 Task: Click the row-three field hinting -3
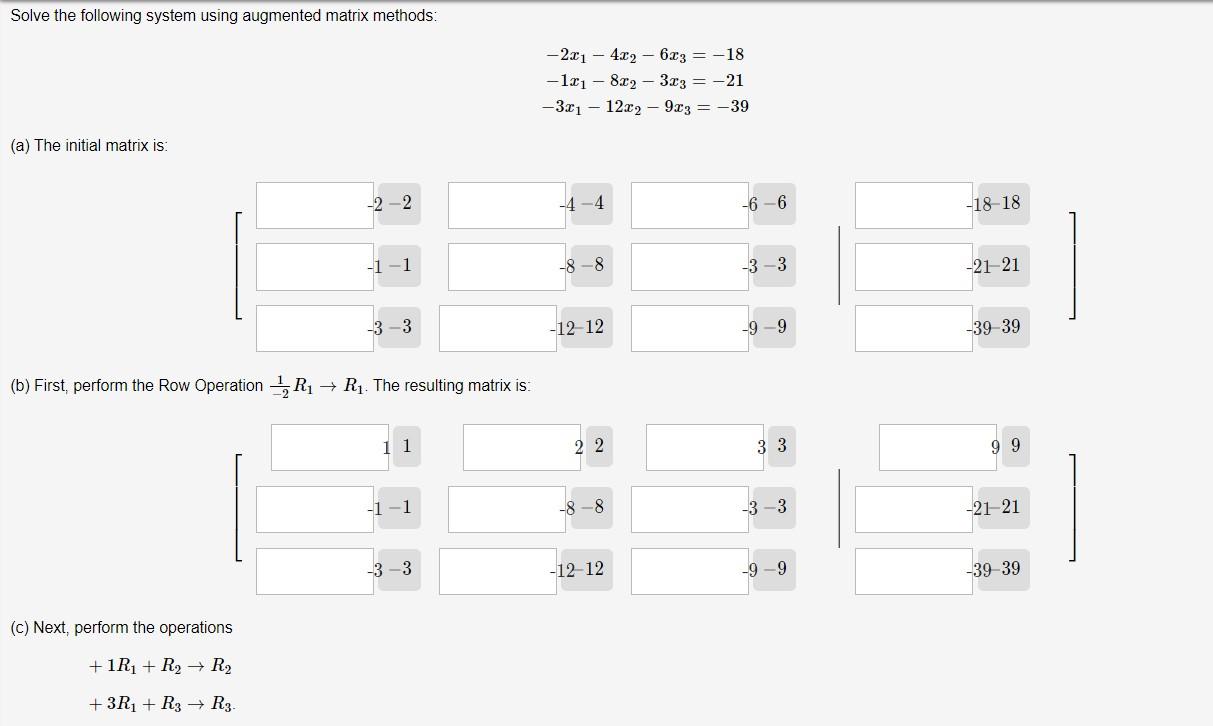pyautogui.click(x=313, y=328)
